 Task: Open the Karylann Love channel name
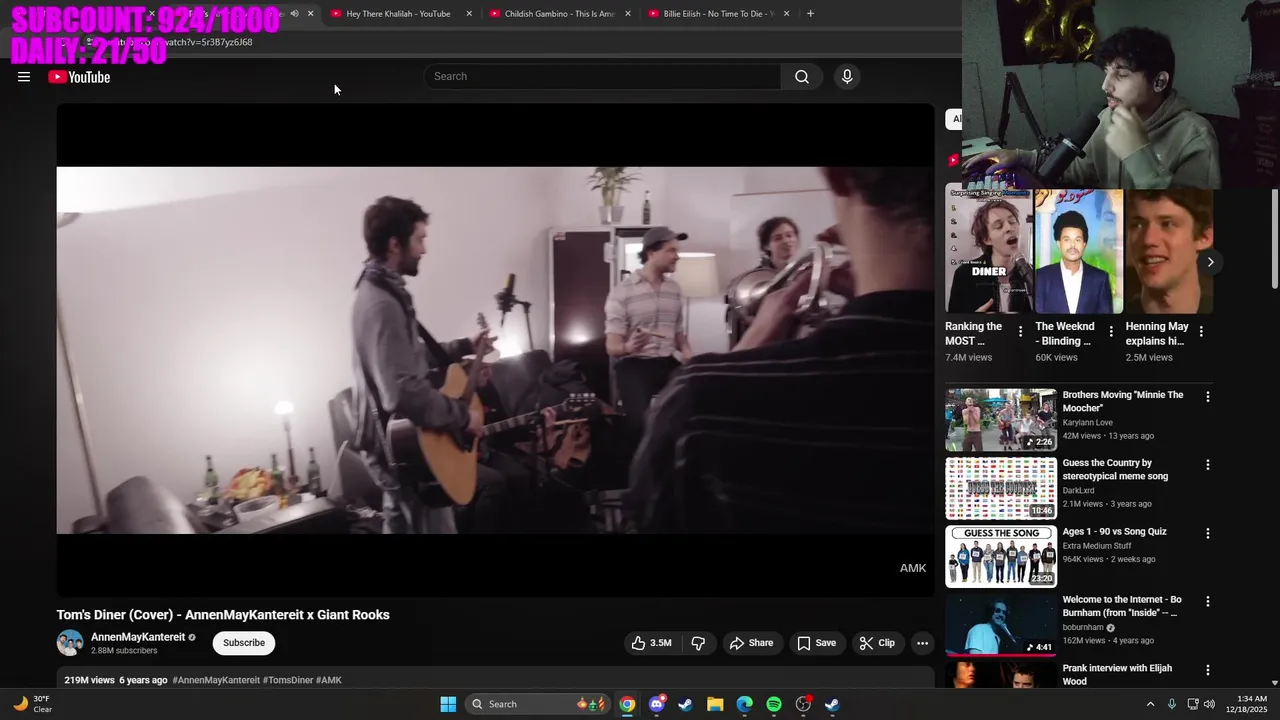pyautogui.click(x=1088, y=423)
